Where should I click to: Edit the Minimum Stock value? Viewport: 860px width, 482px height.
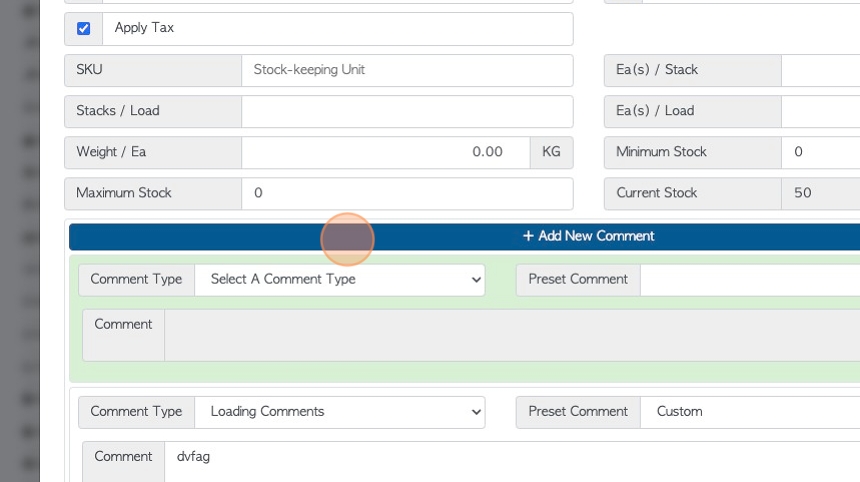(821, 152)
